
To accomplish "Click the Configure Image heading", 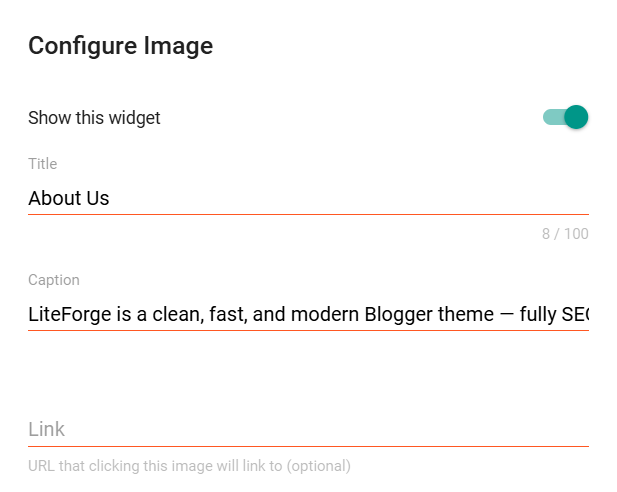I will [x=120, y=46].
